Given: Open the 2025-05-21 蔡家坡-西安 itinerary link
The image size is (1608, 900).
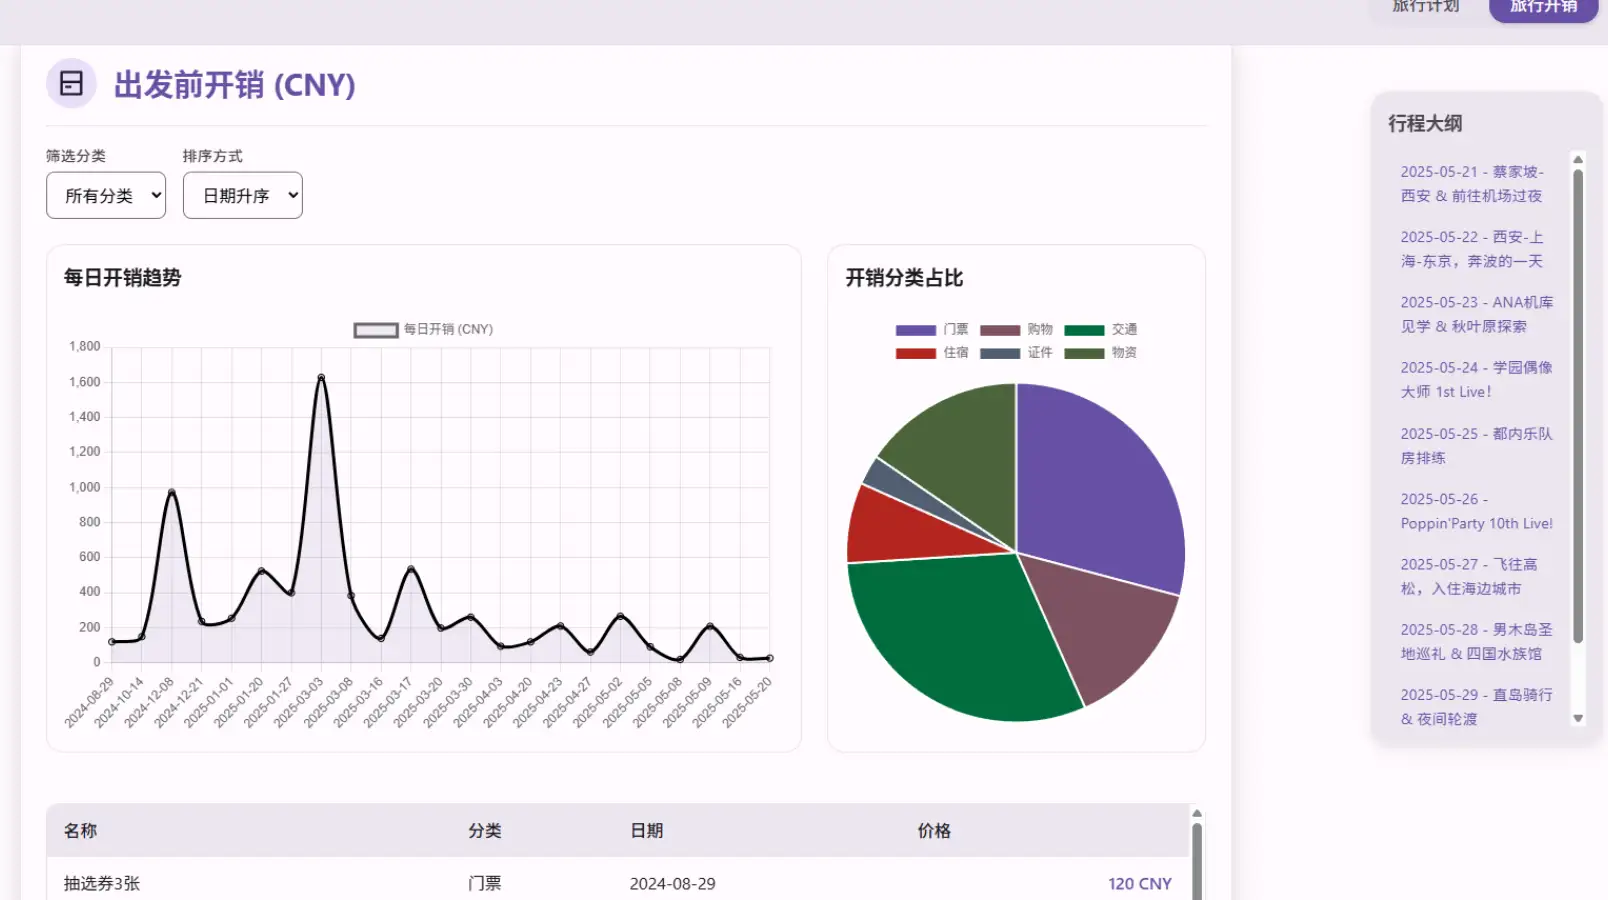Looking at the screenshot, I should coord(1471,184).
